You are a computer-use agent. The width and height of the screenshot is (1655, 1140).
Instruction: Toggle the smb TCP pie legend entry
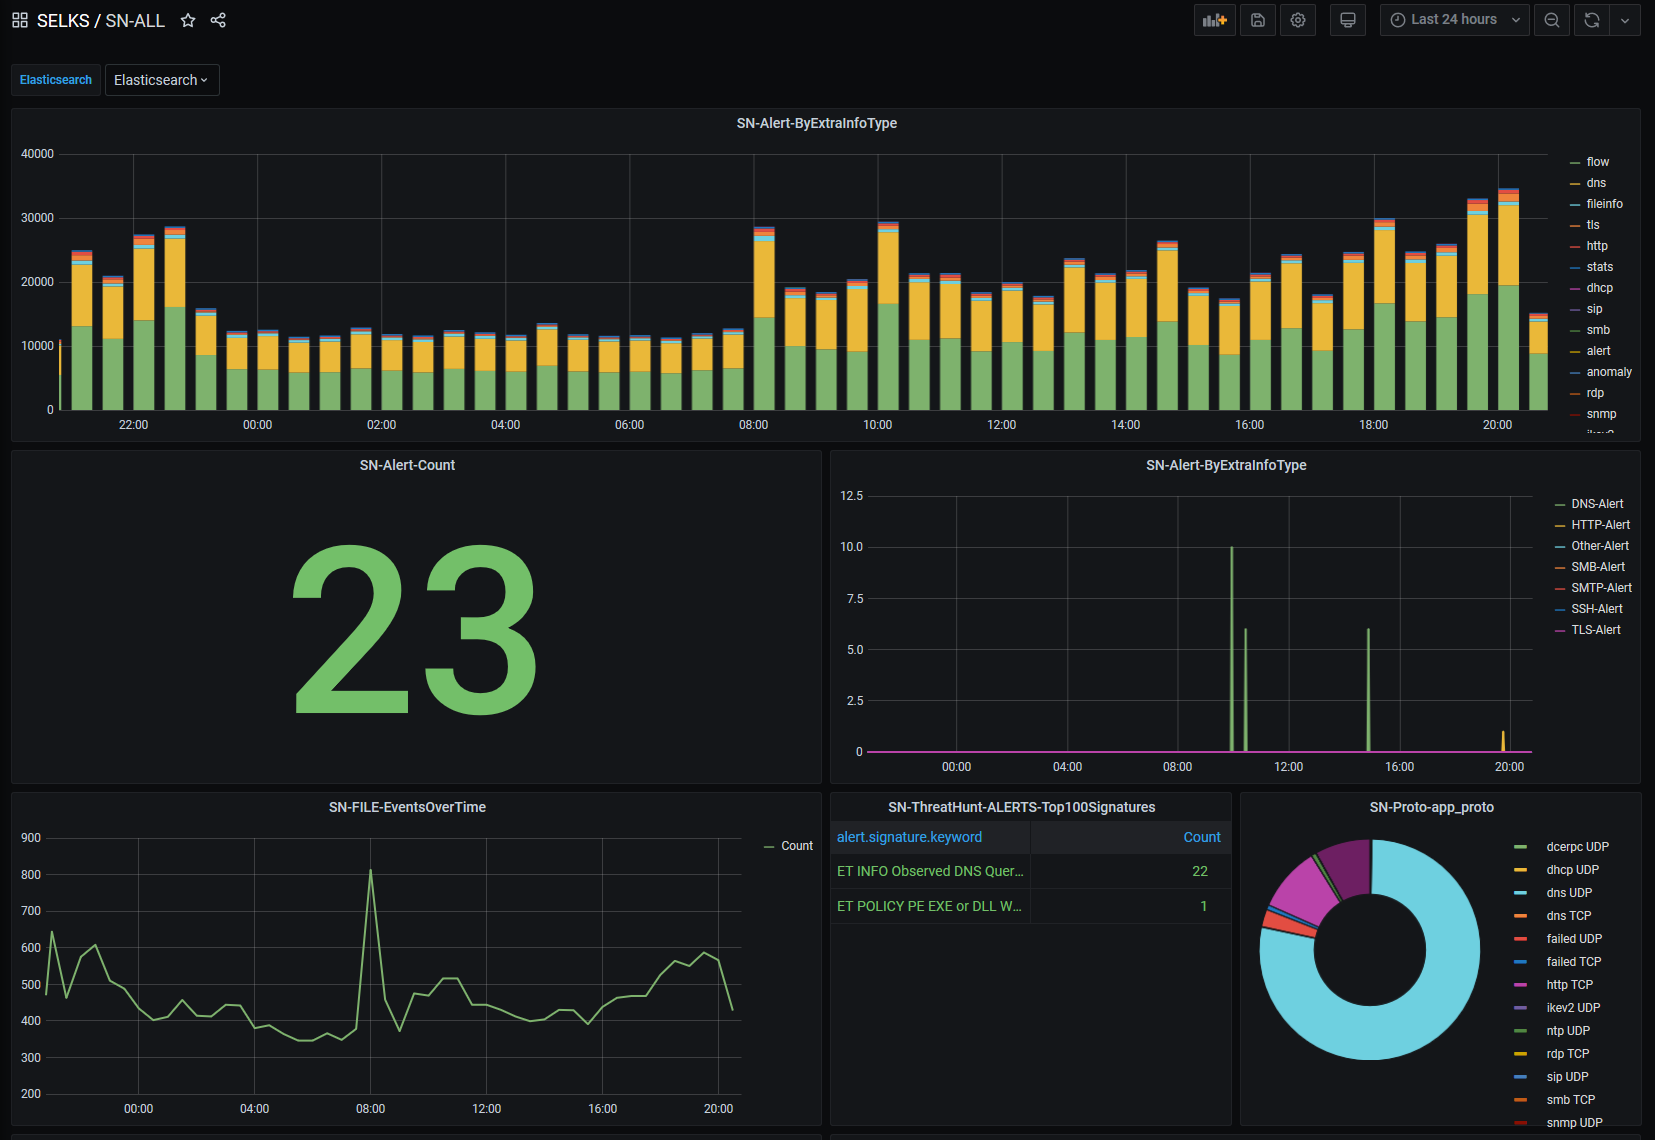pos(1570,1100)
